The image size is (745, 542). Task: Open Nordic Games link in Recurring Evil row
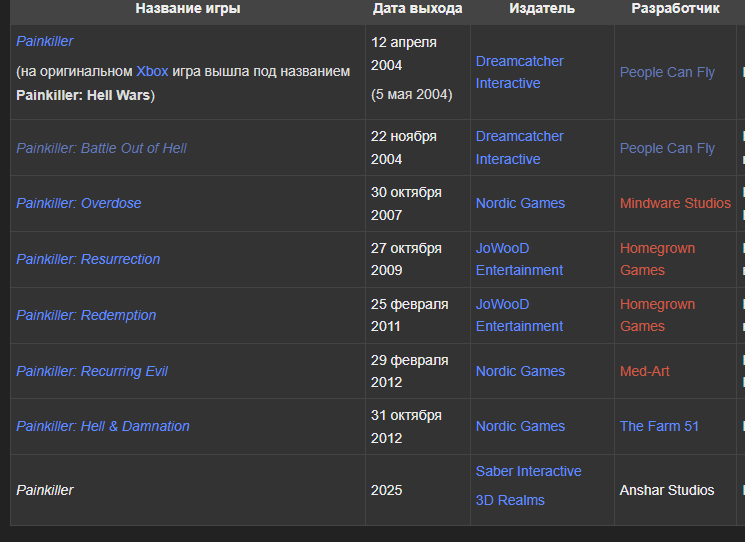point(520,371)
